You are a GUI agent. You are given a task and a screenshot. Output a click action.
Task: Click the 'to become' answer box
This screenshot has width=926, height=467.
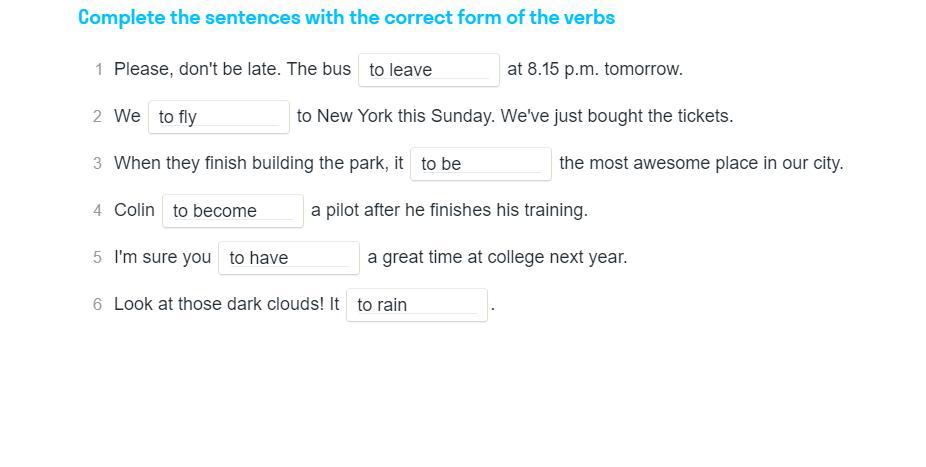(232, 211)
